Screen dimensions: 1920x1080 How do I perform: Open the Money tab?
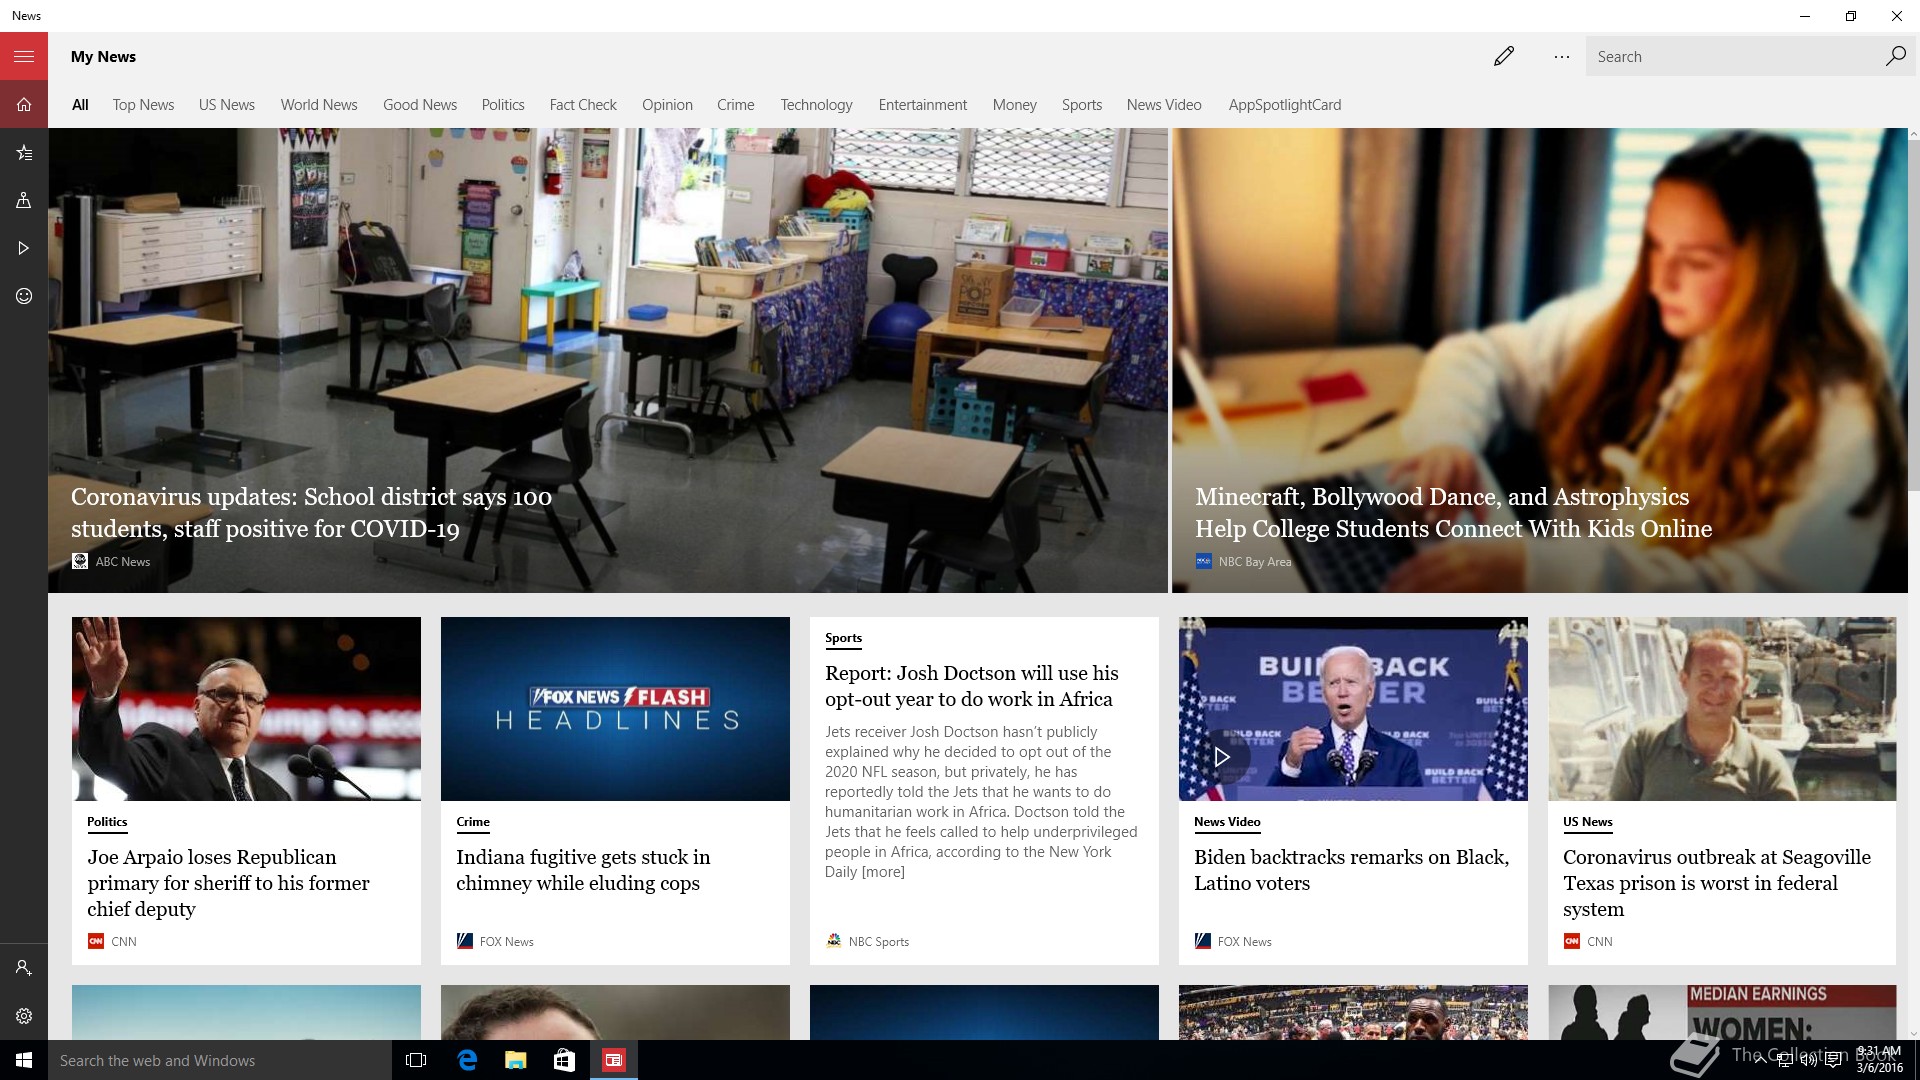pyautogui.click(x=1015, y=105)
